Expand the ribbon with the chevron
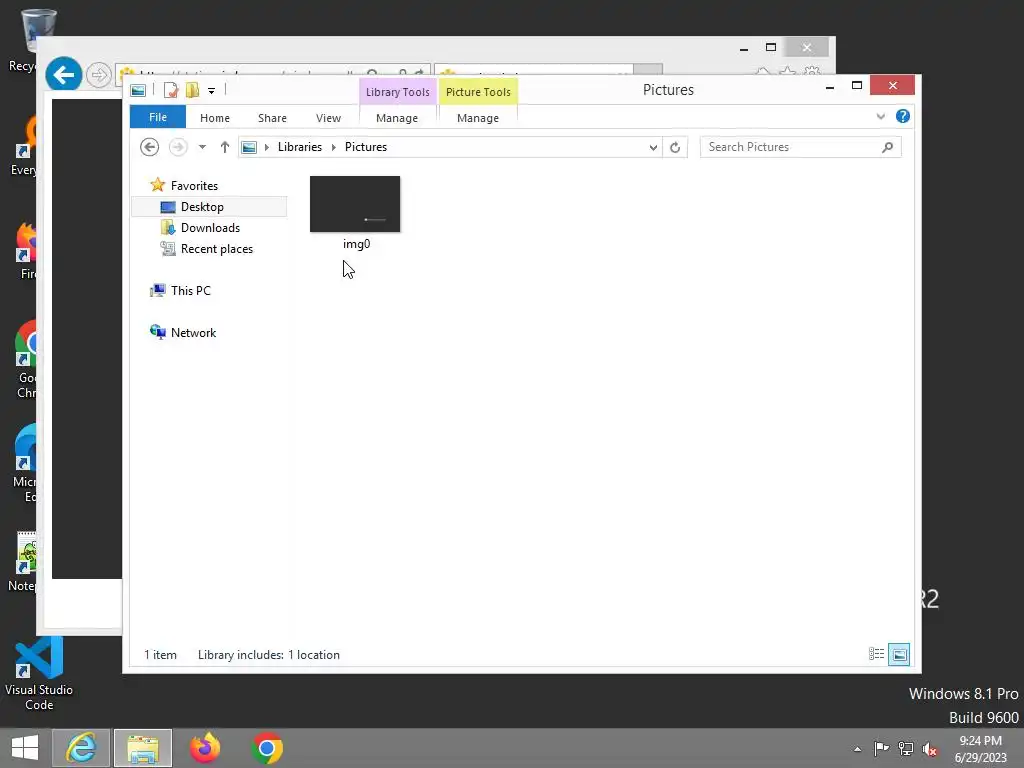The height and width of the screenshot is (768, 1024). click(x=880, y=117)
